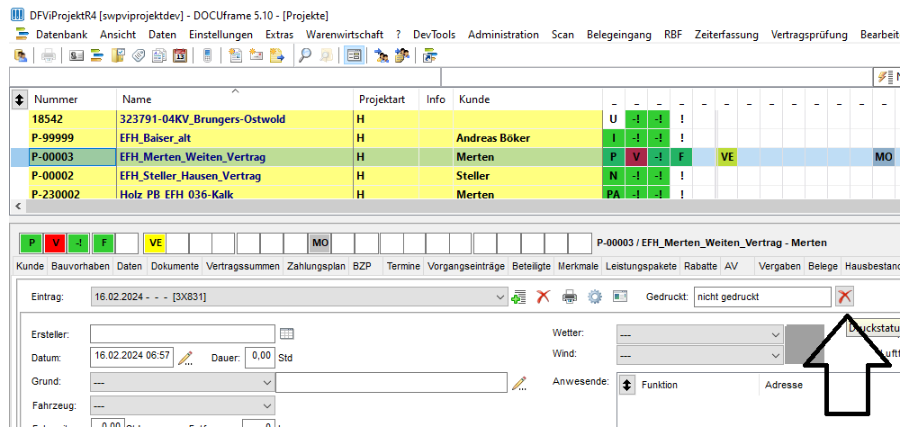Open the Zeiterfassung menu
Viewport: 901px width, 431px height.
point(726,34)
